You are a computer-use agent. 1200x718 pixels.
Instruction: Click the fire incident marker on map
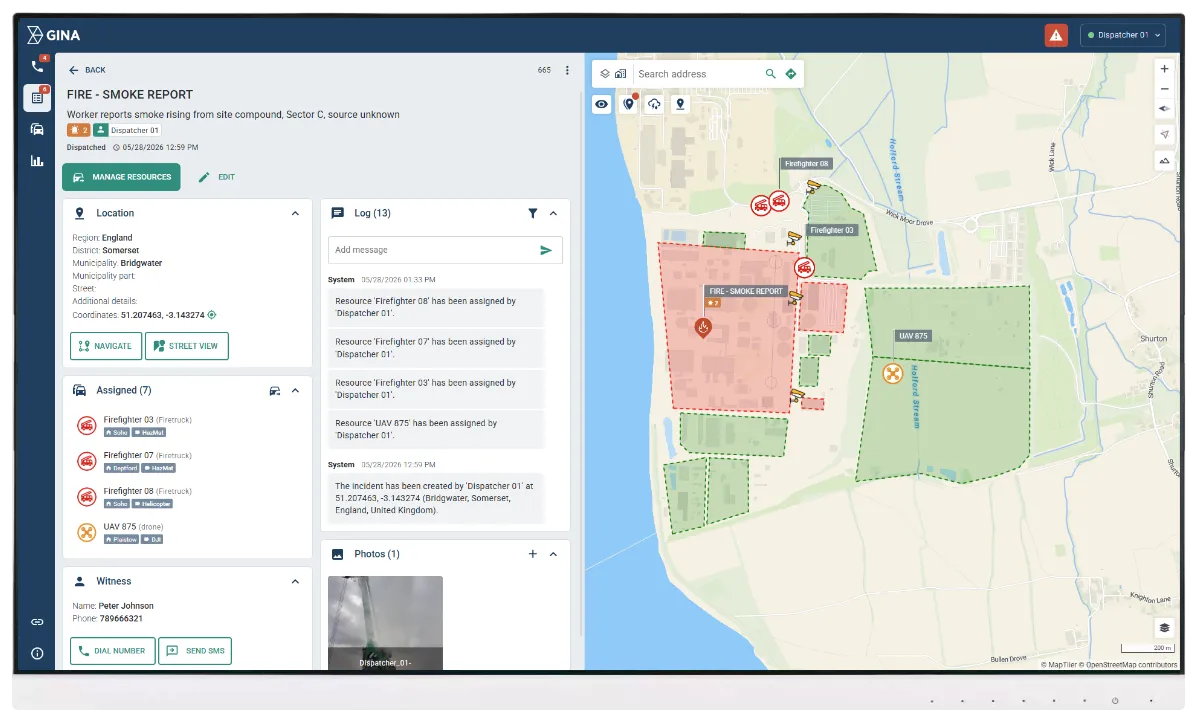coord(703,328)
